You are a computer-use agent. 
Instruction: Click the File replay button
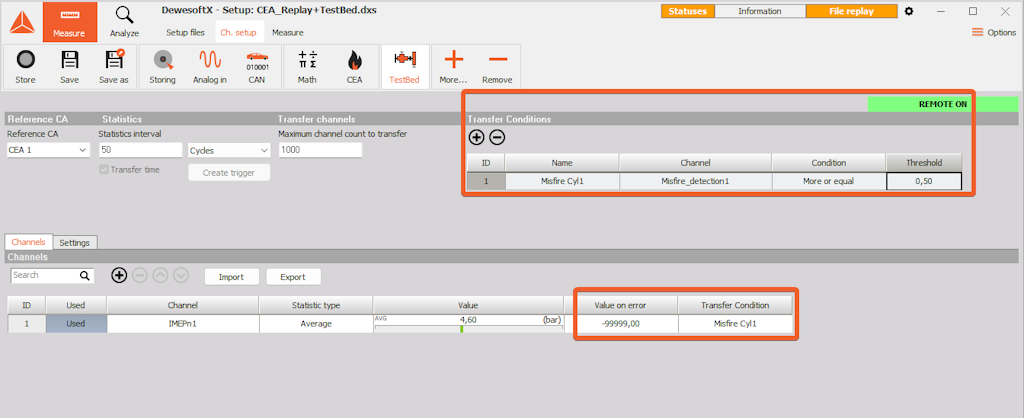[851, 11]
